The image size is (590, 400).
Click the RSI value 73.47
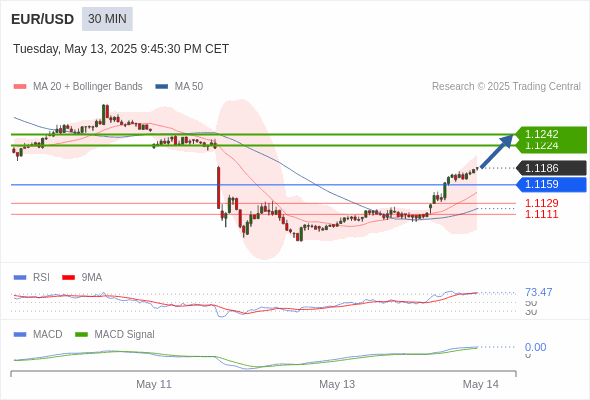pyautogui.click(x=538, y=292)
